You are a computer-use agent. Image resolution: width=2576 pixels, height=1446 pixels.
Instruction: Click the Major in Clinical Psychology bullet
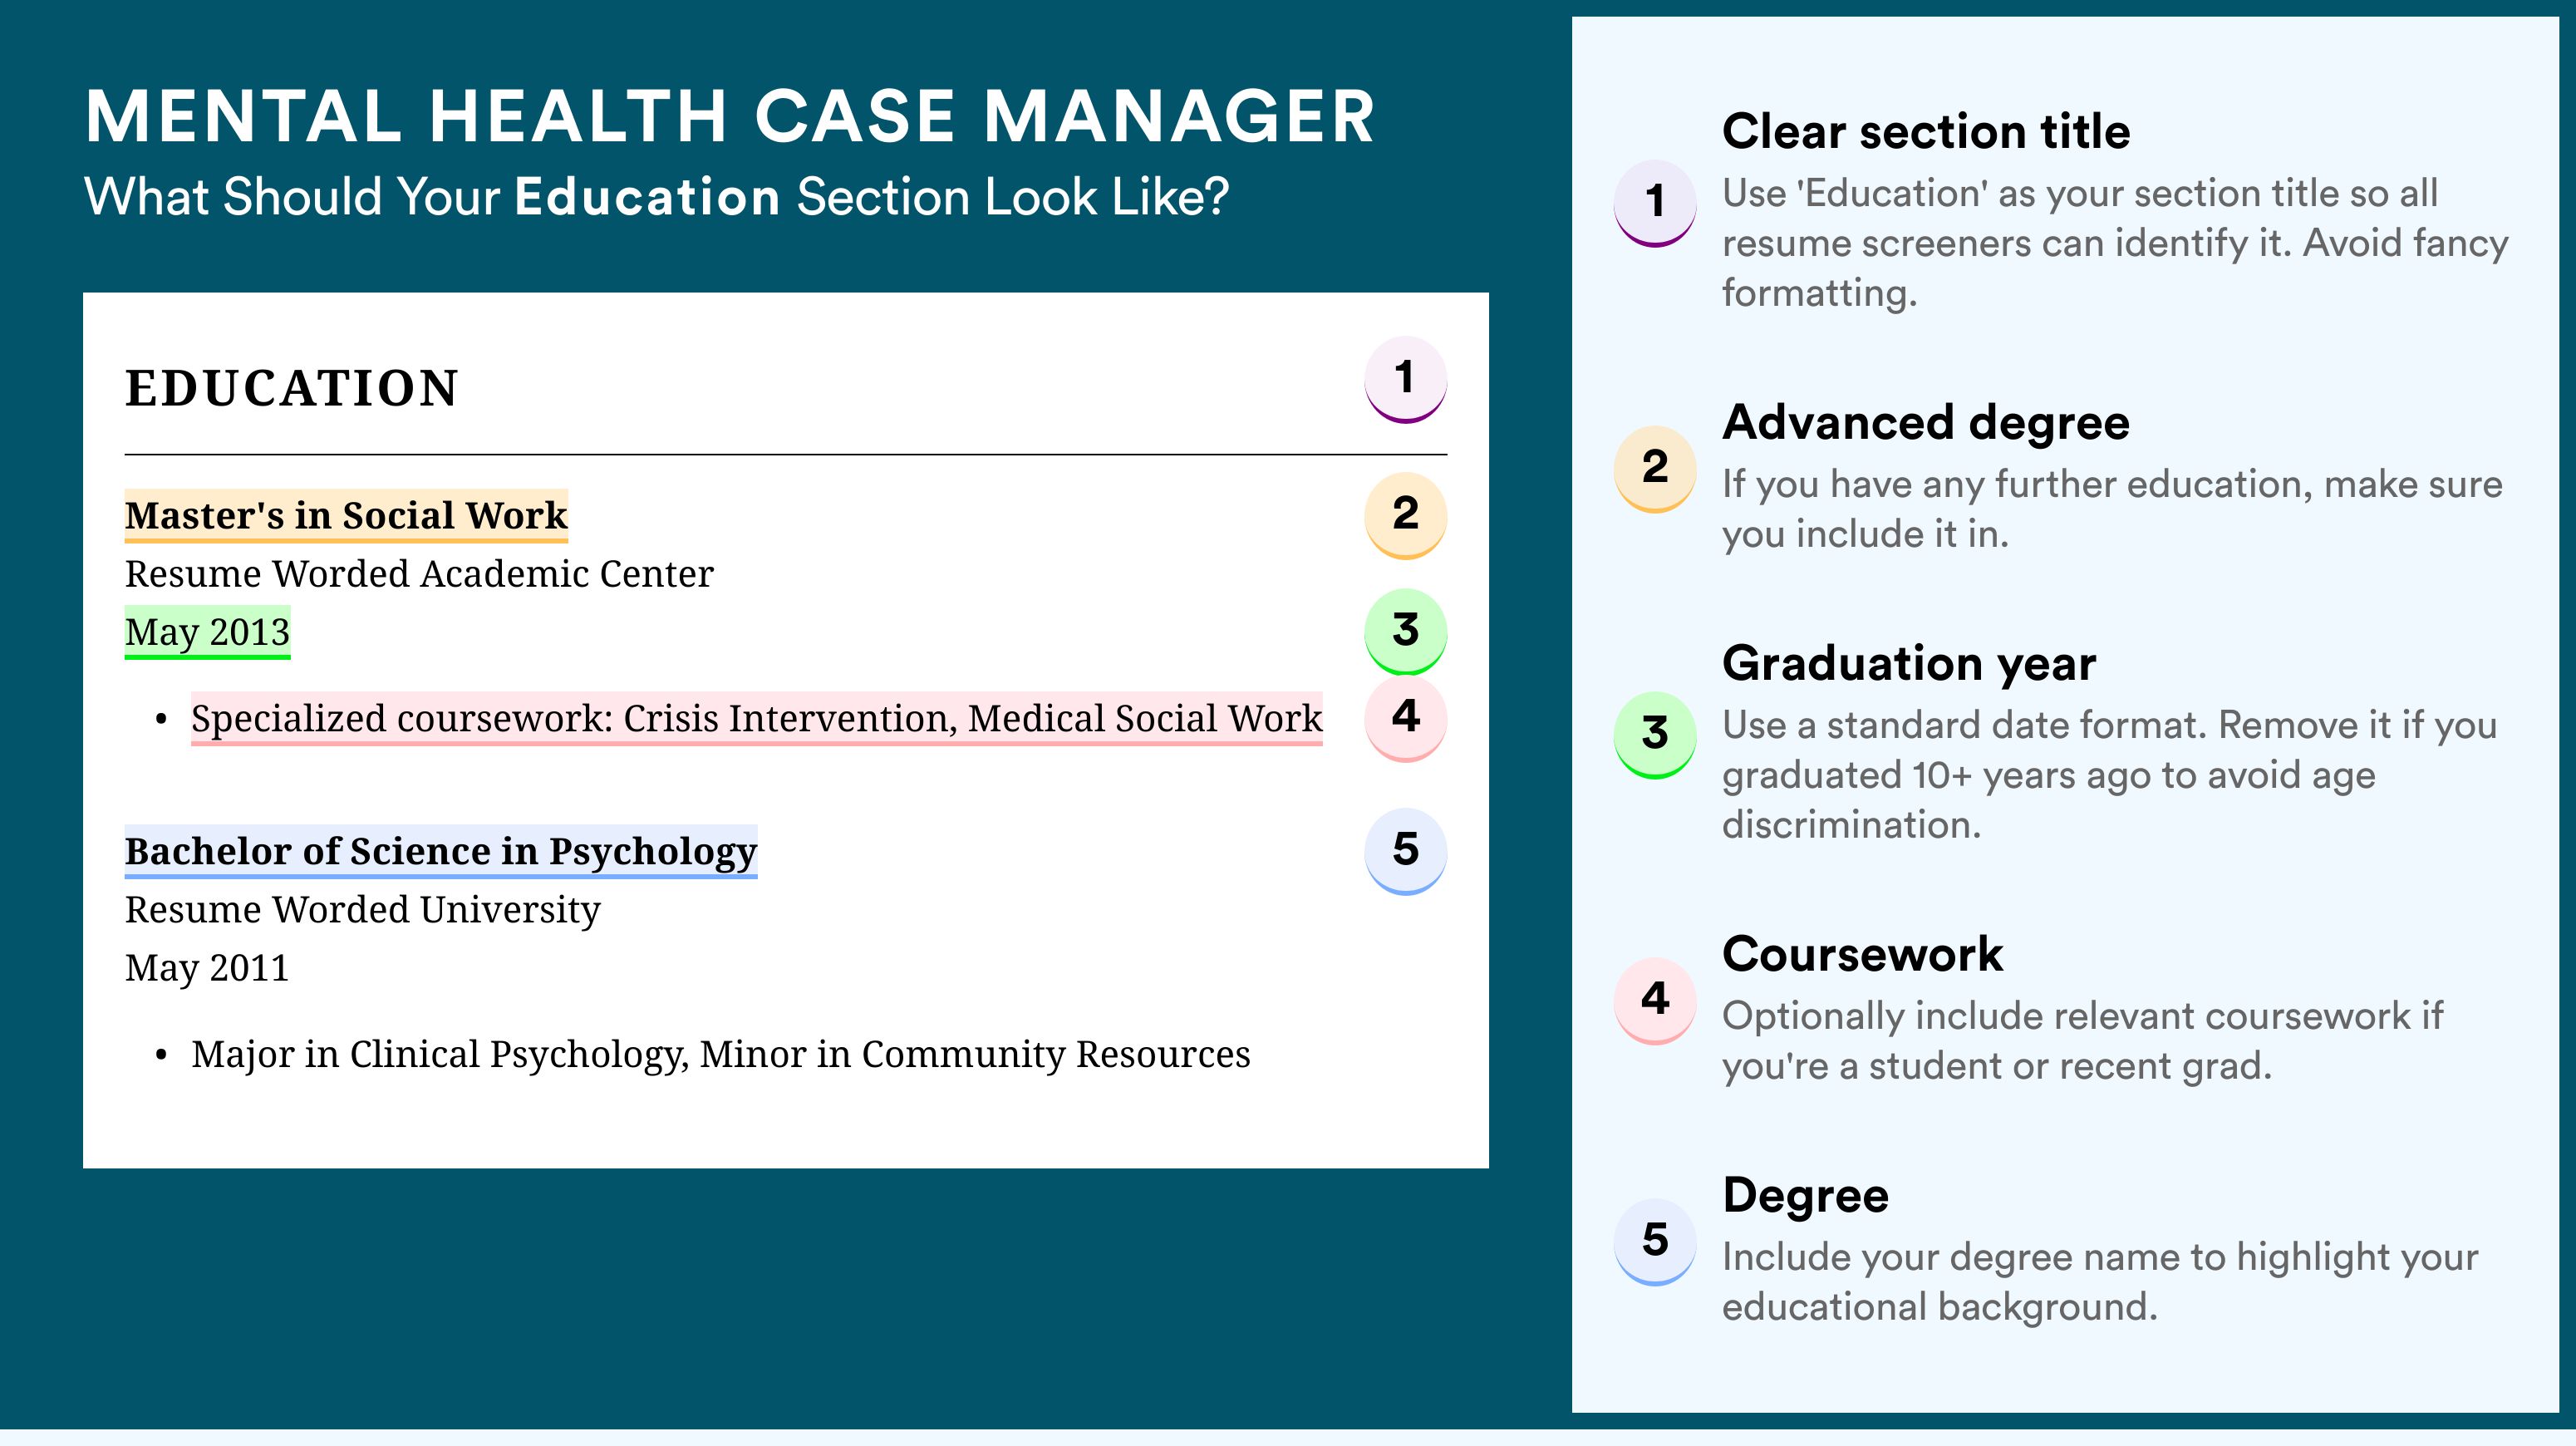click(x=720, y=1054)
